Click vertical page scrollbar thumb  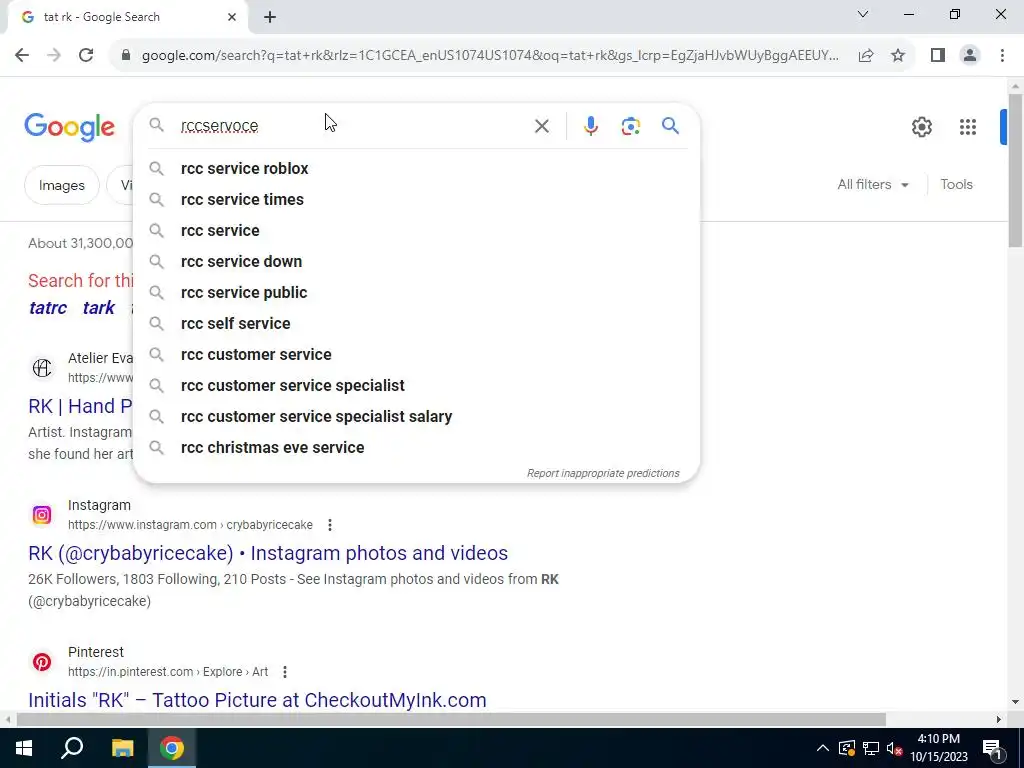pyautogui.click(x=1016, y=170)
